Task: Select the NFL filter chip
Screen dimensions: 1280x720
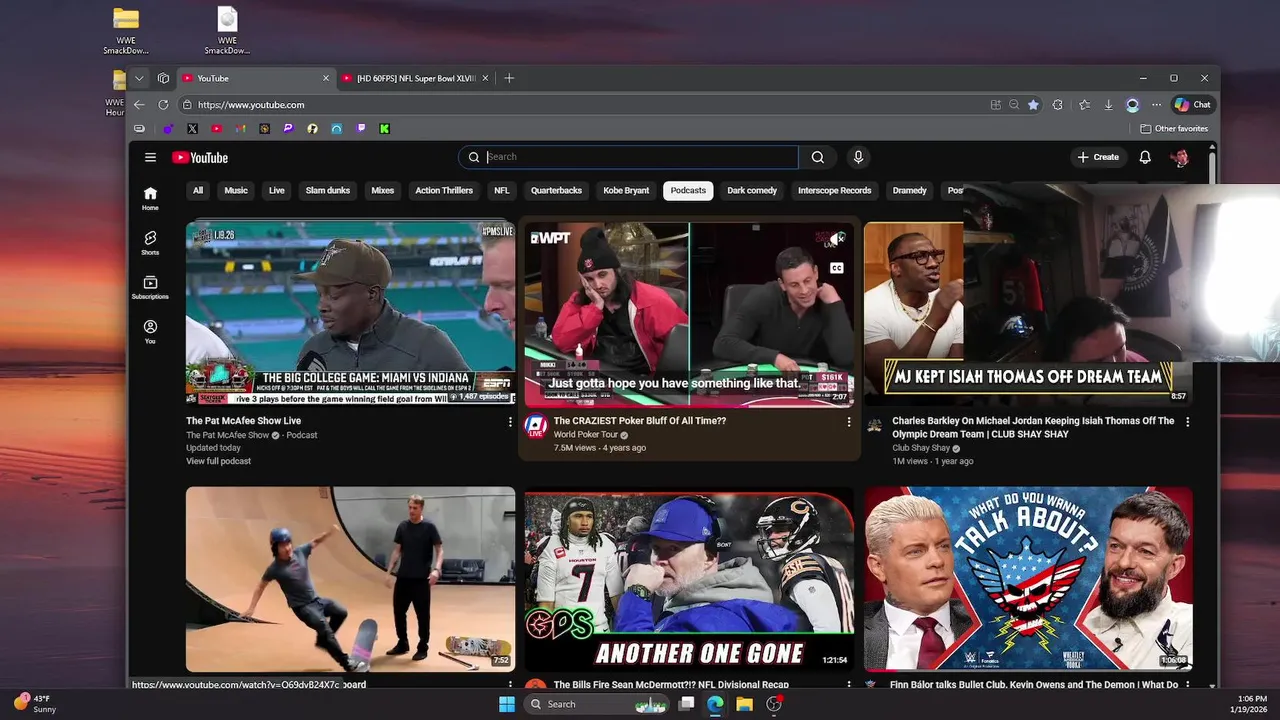Action: coord(502,190)
